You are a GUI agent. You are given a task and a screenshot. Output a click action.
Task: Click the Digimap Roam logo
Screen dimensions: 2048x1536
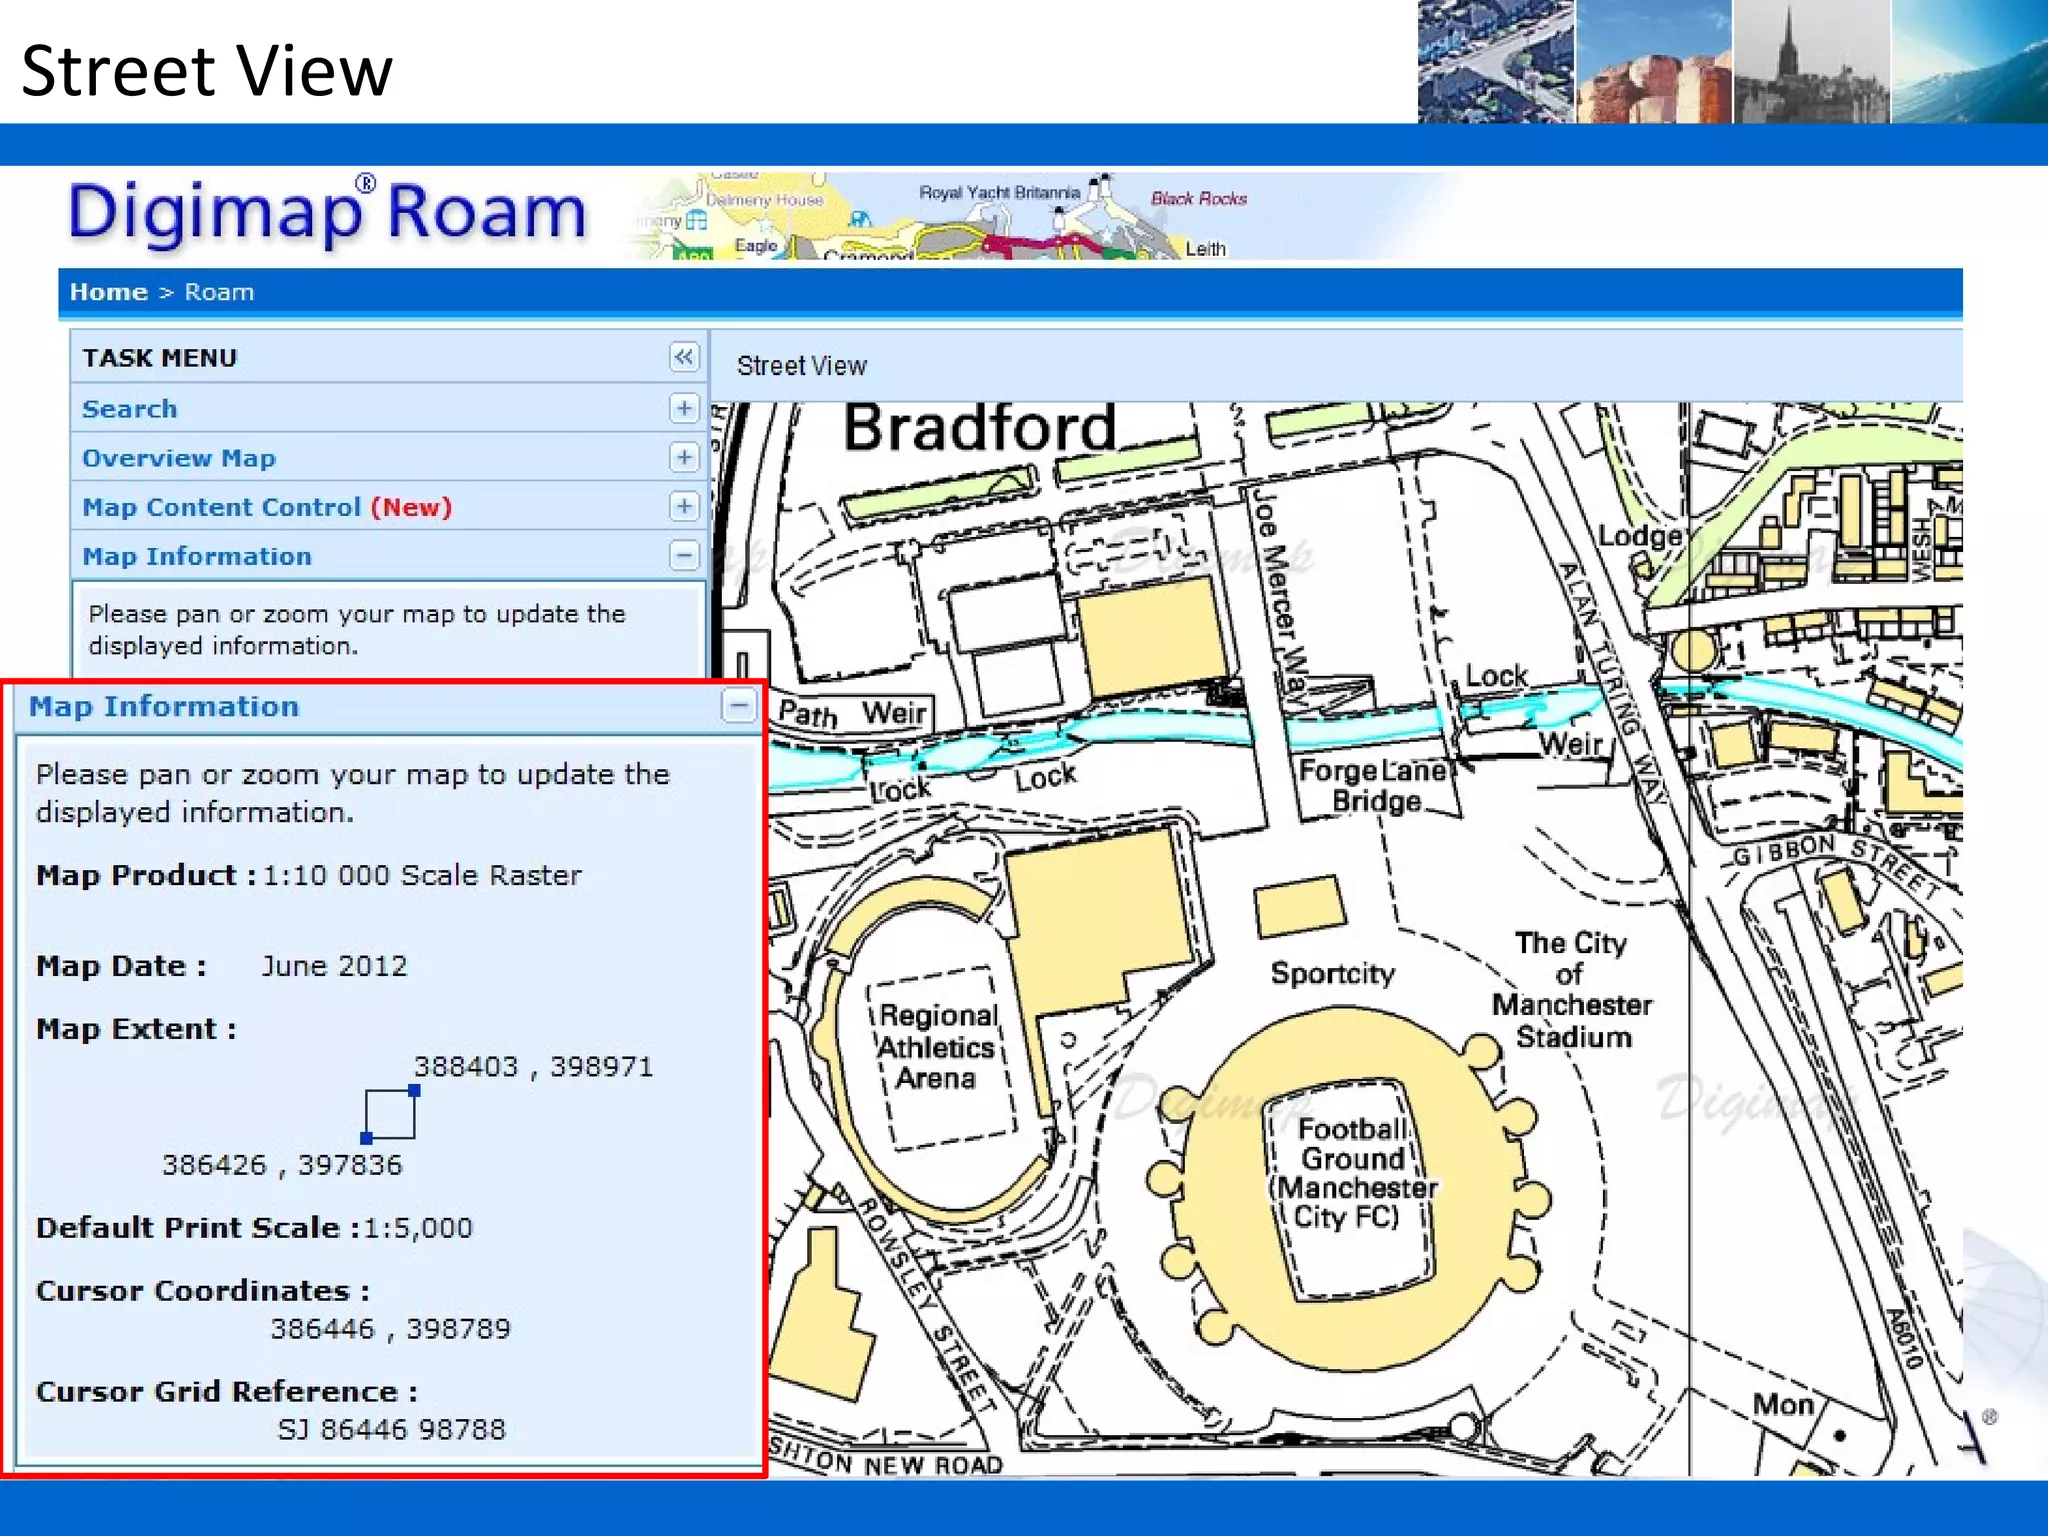(327, 213)
